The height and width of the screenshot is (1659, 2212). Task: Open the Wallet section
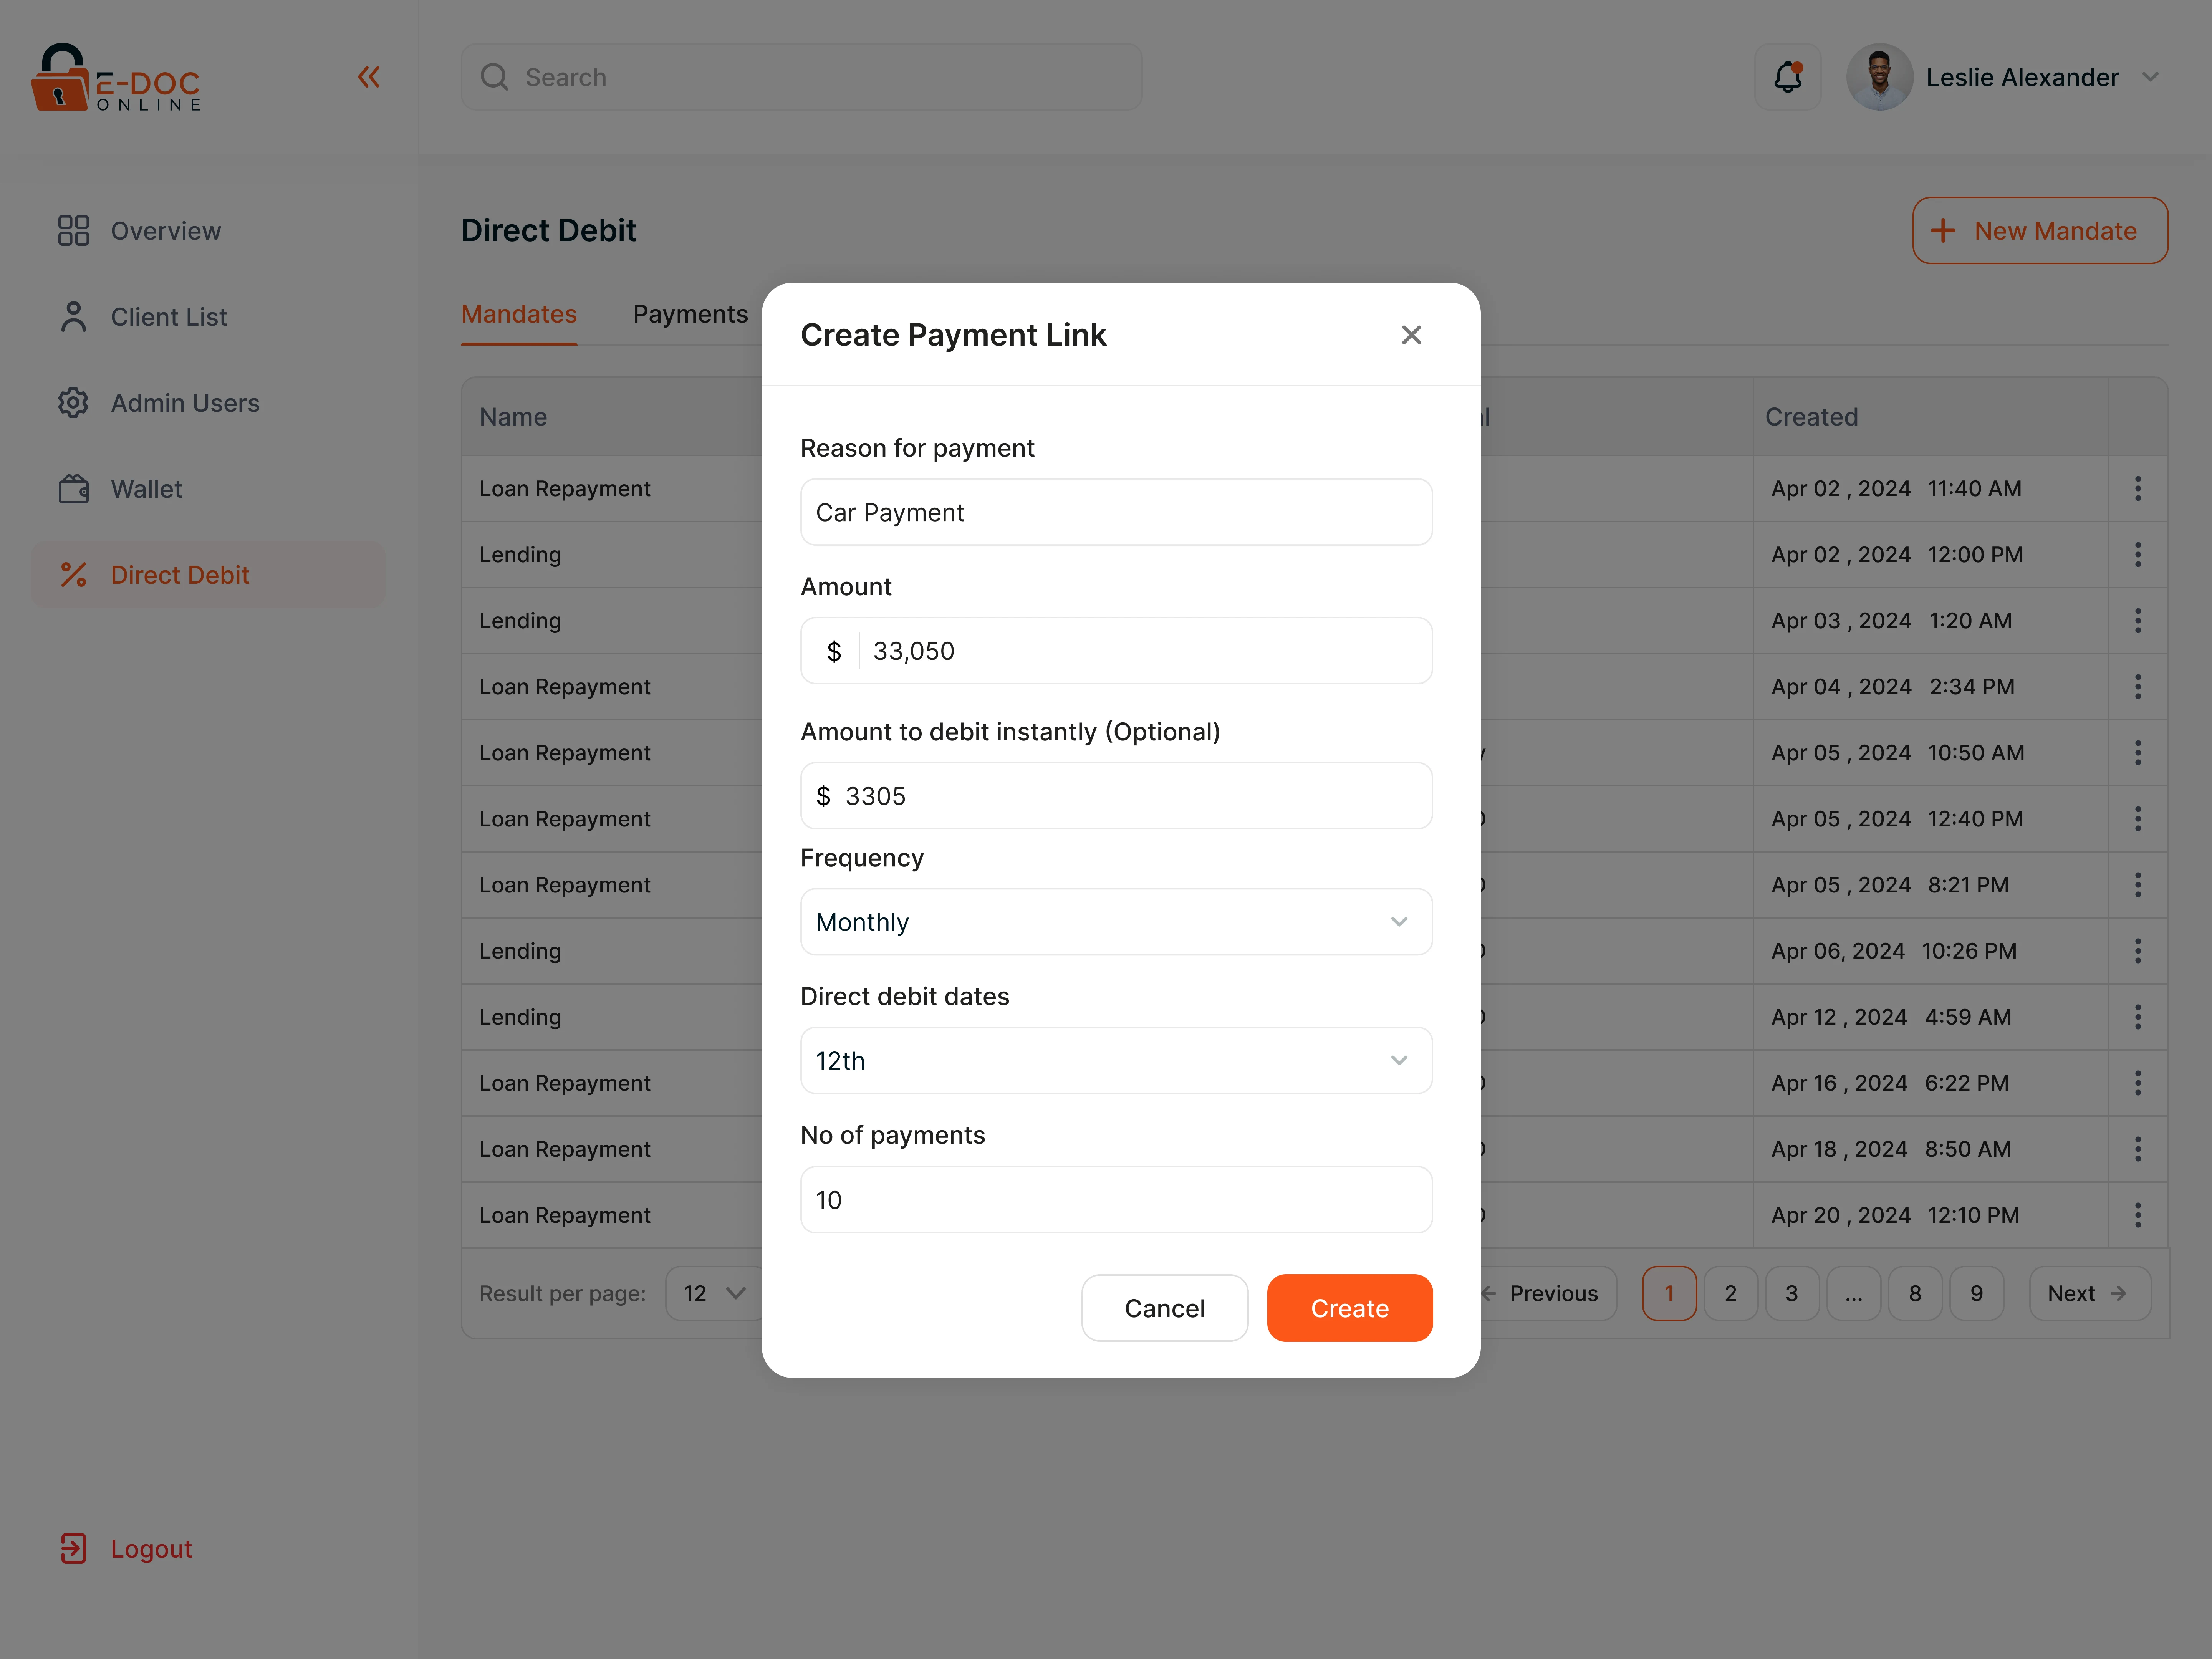(208, 489)
